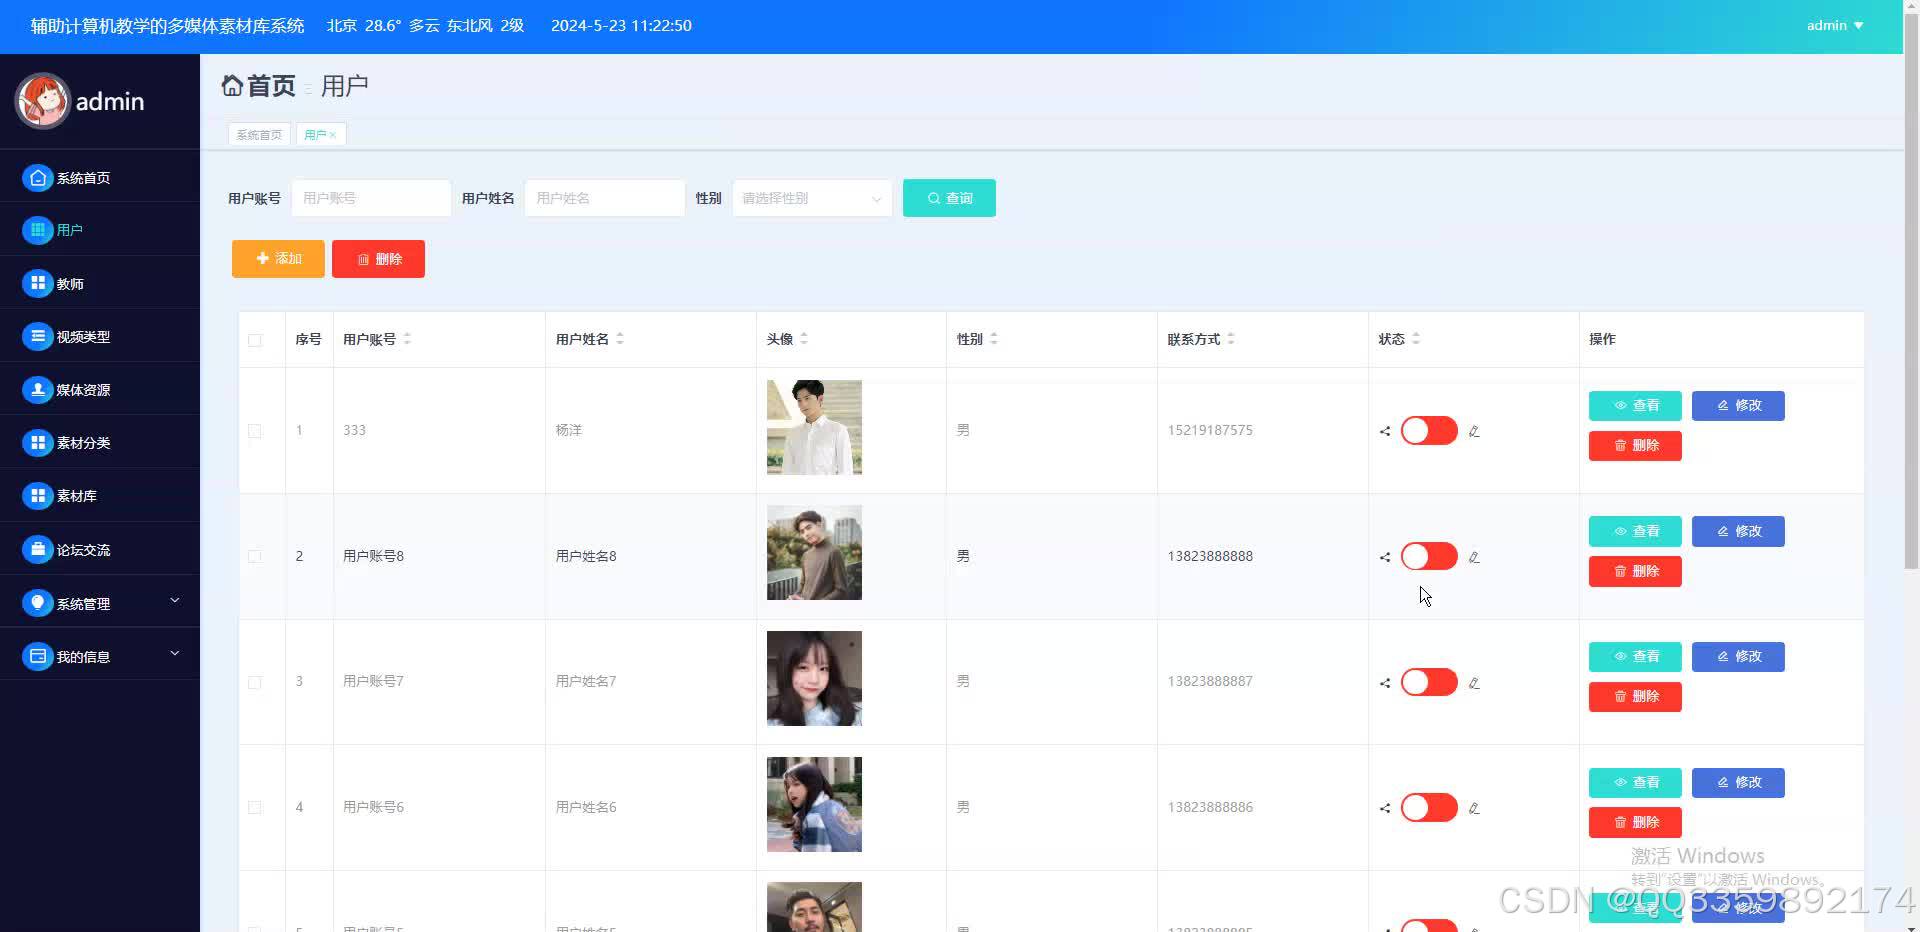
Task: Check the checkbox for 用户账号6 row
Action: 255,807
